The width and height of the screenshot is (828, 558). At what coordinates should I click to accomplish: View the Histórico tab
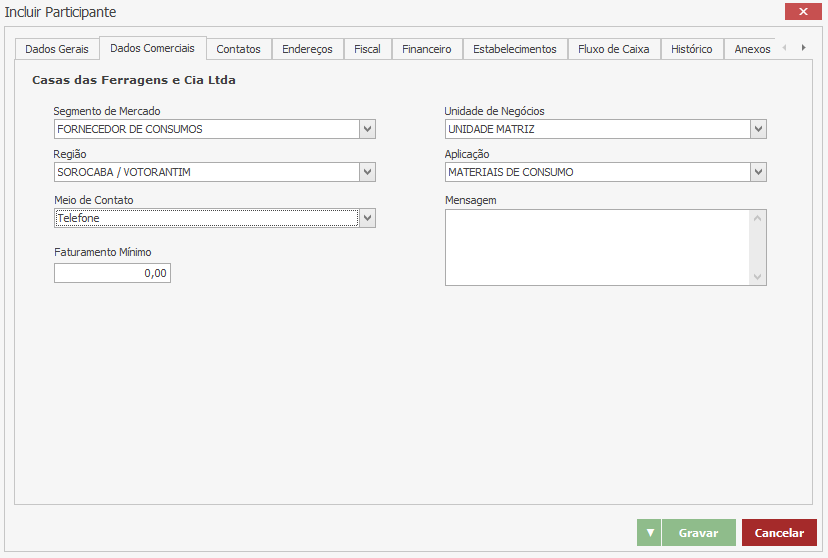(691, 49)
